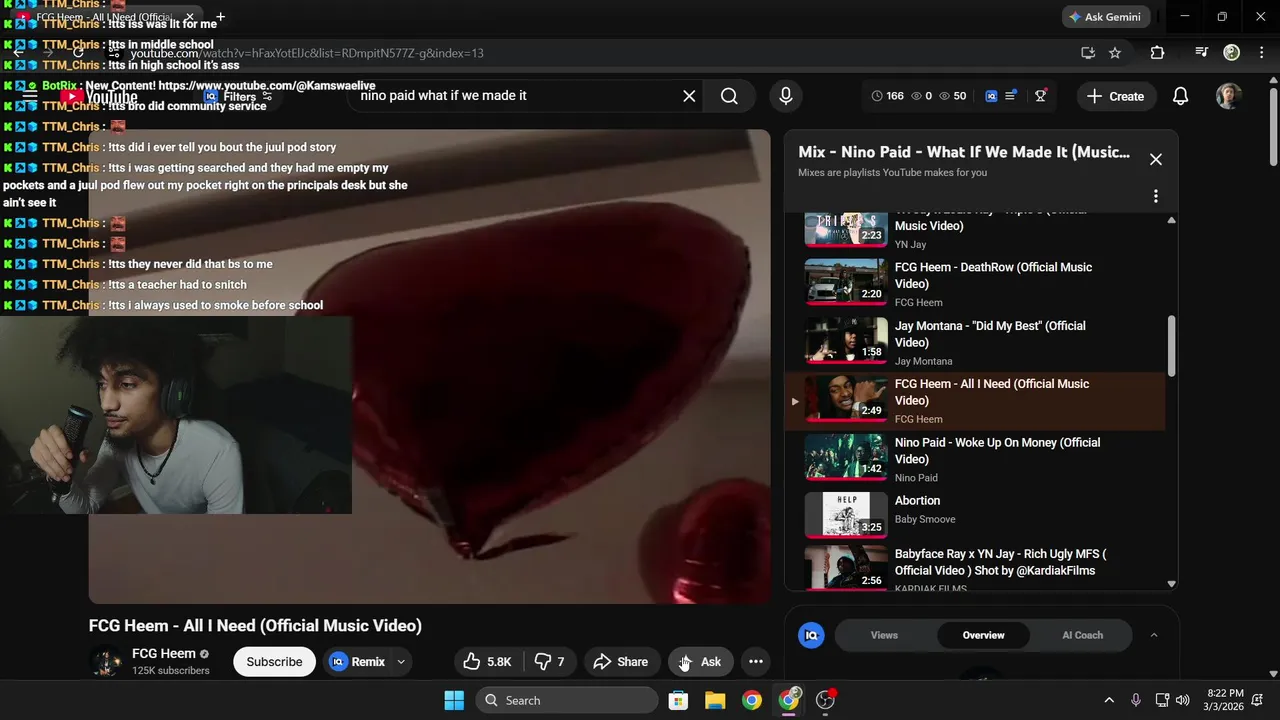Click the taskbar volume speaker icon
The image size is (1280, 720).
click(x=1183, y=700)
